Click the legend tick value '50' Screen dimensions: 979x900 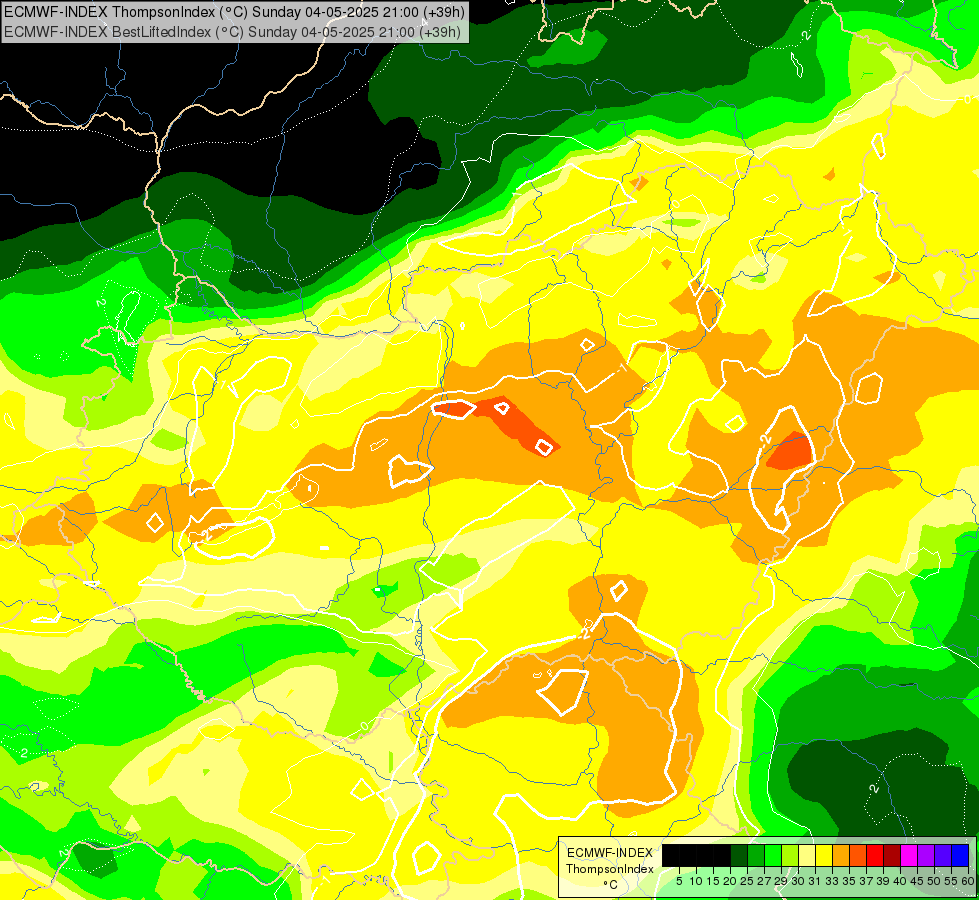[935, 881]
